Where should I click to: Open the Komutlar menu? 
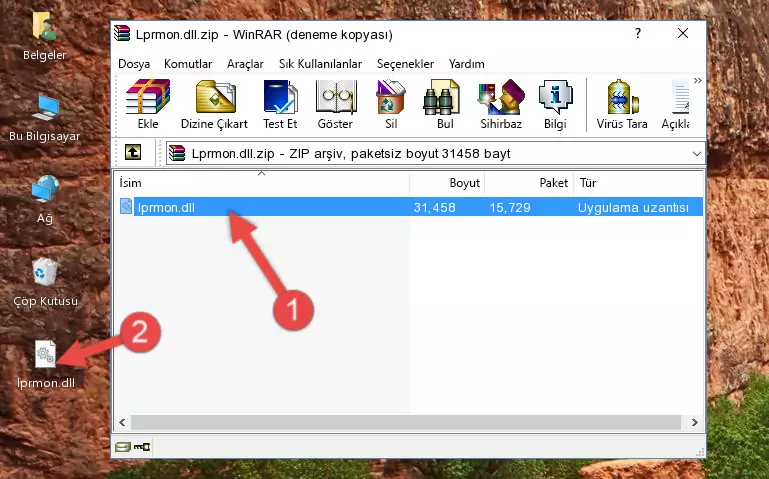point(188,64)
